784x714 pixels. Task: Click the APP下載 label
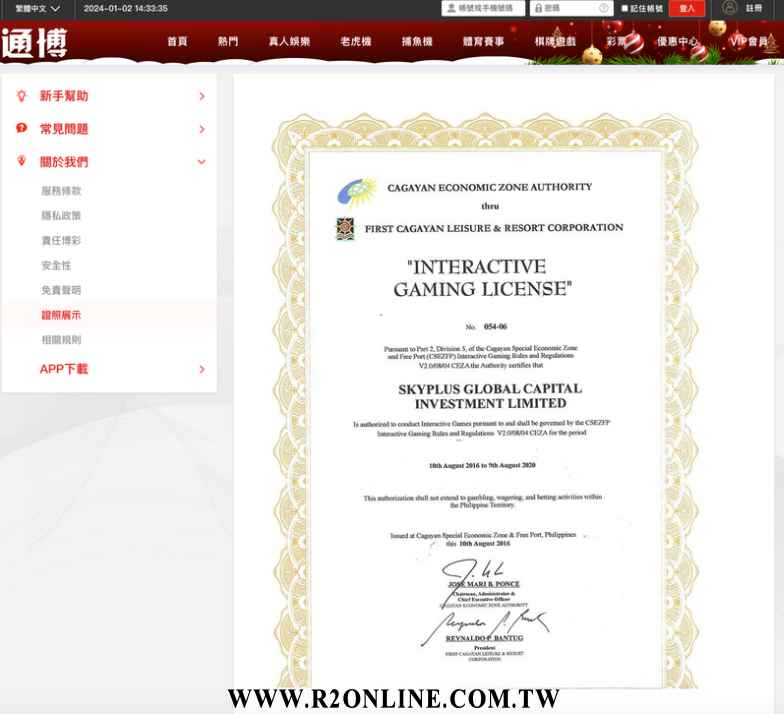click(64, 369)
